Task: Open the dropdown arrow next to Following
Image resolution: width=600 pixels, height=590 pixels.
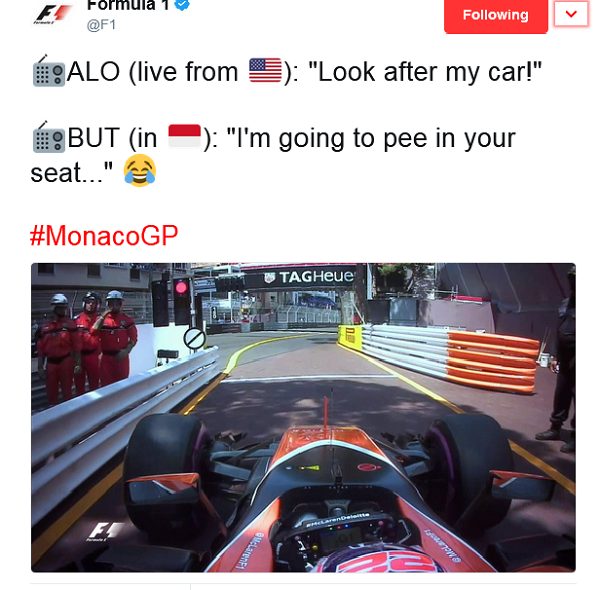Action: tap(571, 14)
